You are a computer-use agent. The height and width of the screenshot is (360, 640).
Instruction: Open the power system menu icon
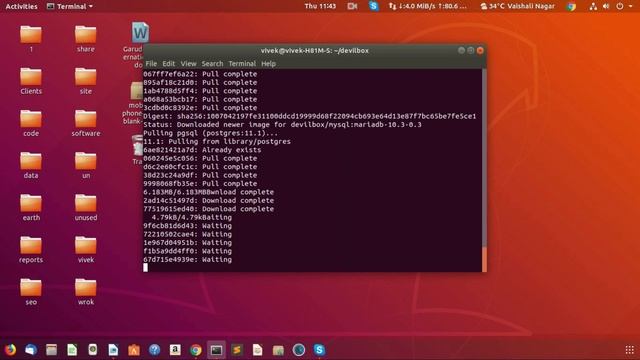pos(620,6)
